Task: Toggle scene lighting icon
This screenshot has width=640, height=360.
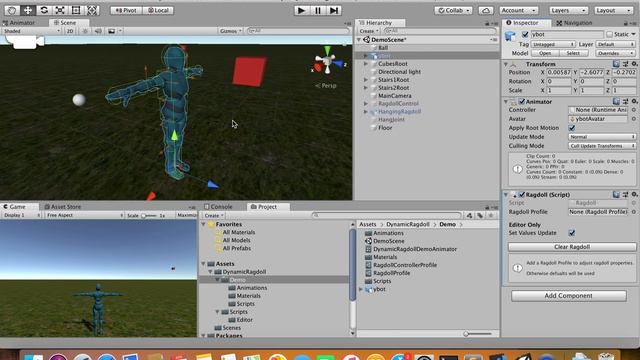Action: coord(85,31)
